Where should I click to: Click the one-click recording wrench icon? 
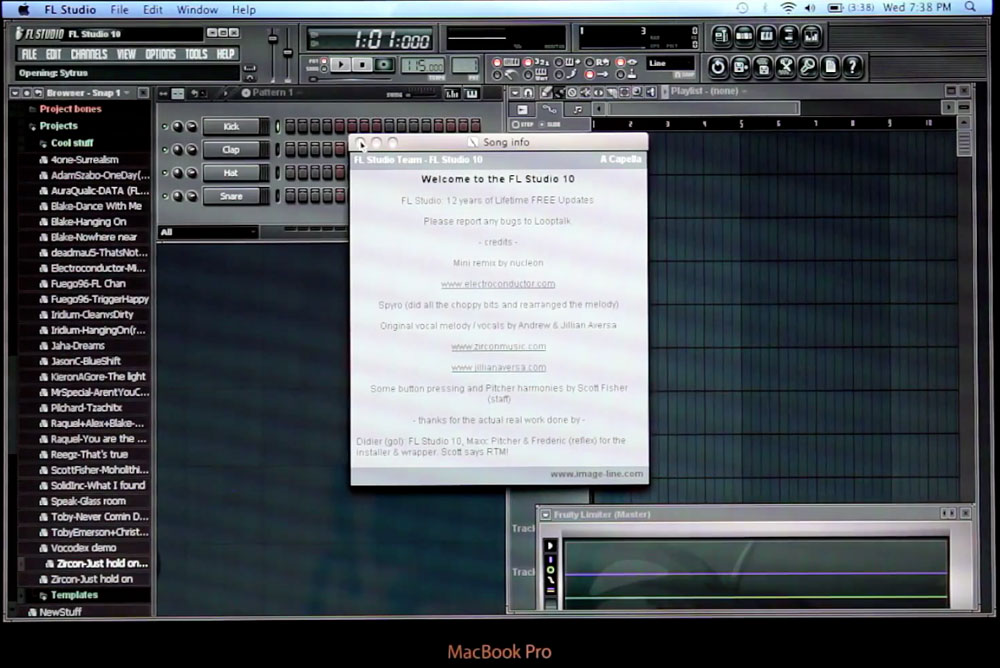(807, 66)
